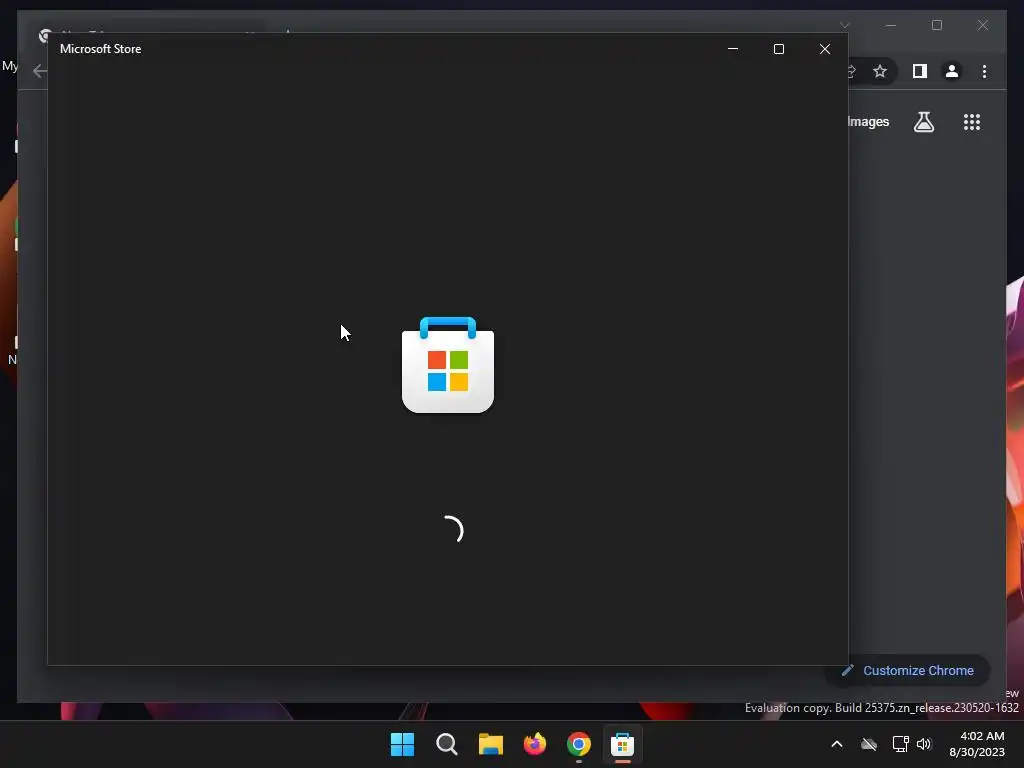Open Search Labs flask icon in Chrome
The image size is (1024, 768).
[x=923, y=122]
